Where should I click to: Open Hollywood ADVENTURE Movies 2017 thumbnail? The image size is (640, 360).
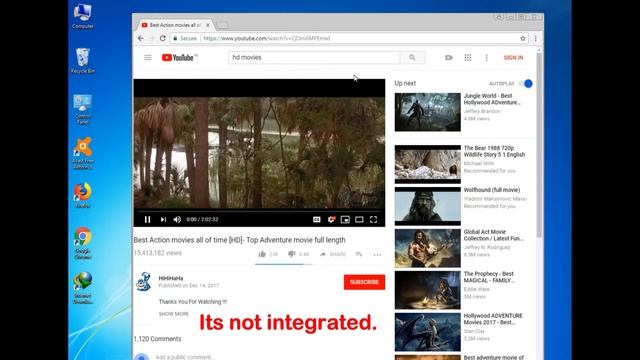coord(427,332)
